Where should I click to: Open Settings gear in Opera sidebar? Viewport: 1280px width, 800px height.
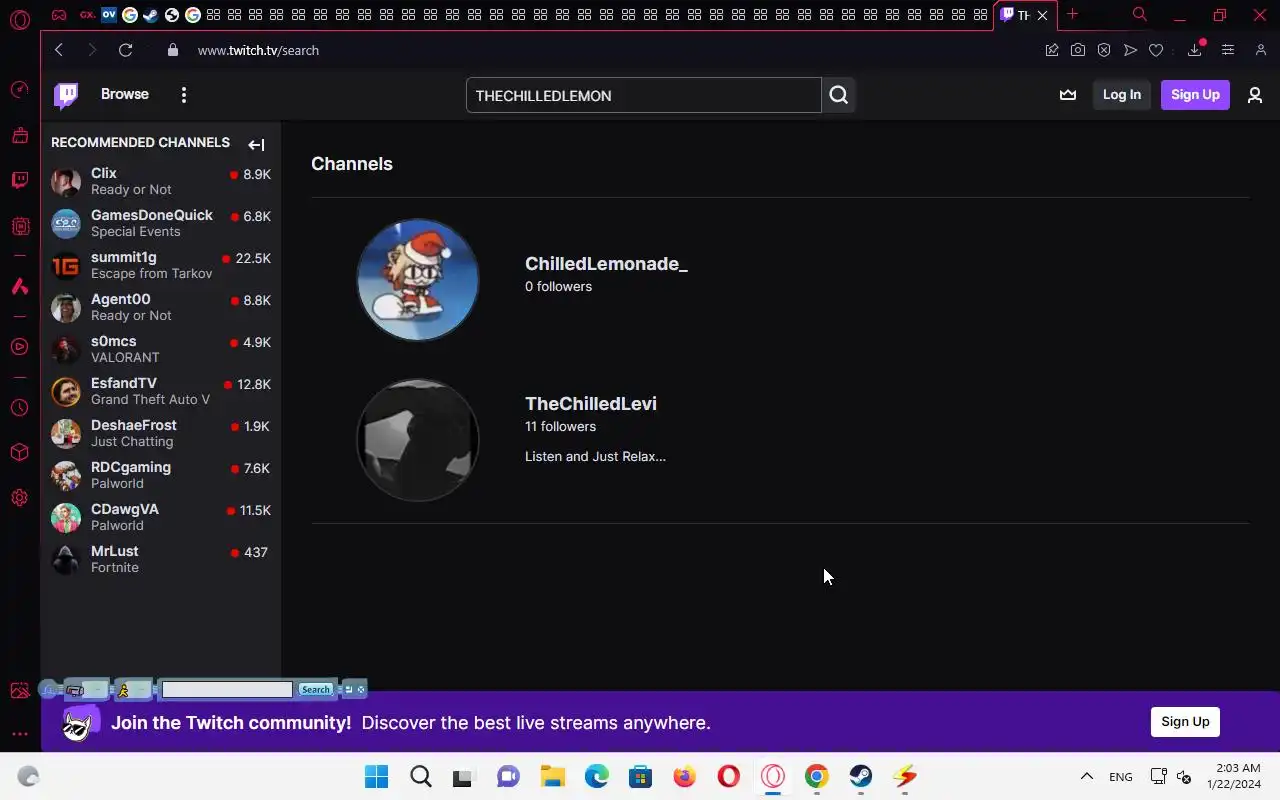pos(19,497)
